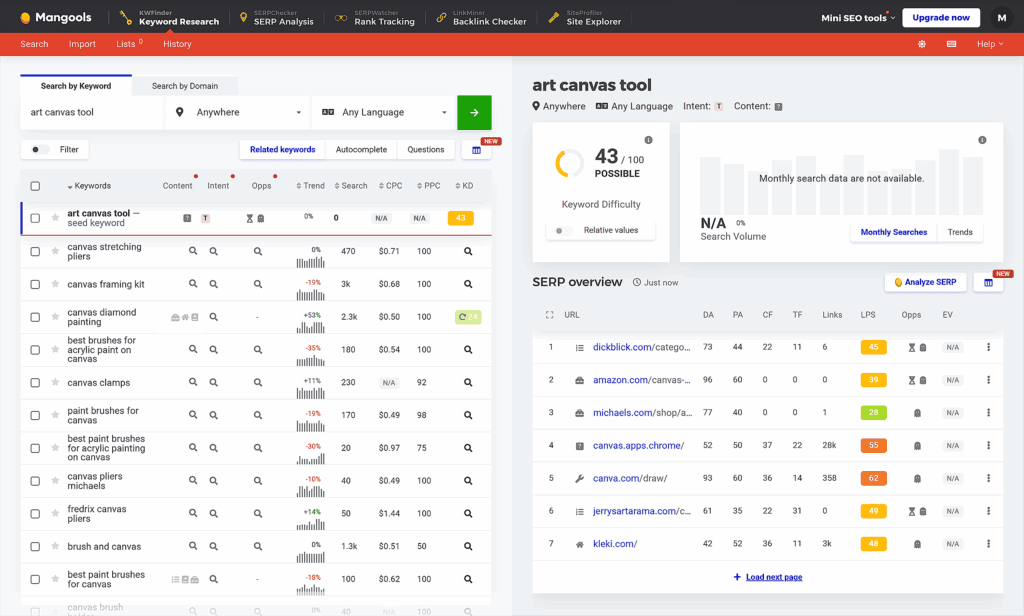Screen dimensions: 1024x616
Task: Tick the checkbox for canvas clamps
Action: coord(35,382)
